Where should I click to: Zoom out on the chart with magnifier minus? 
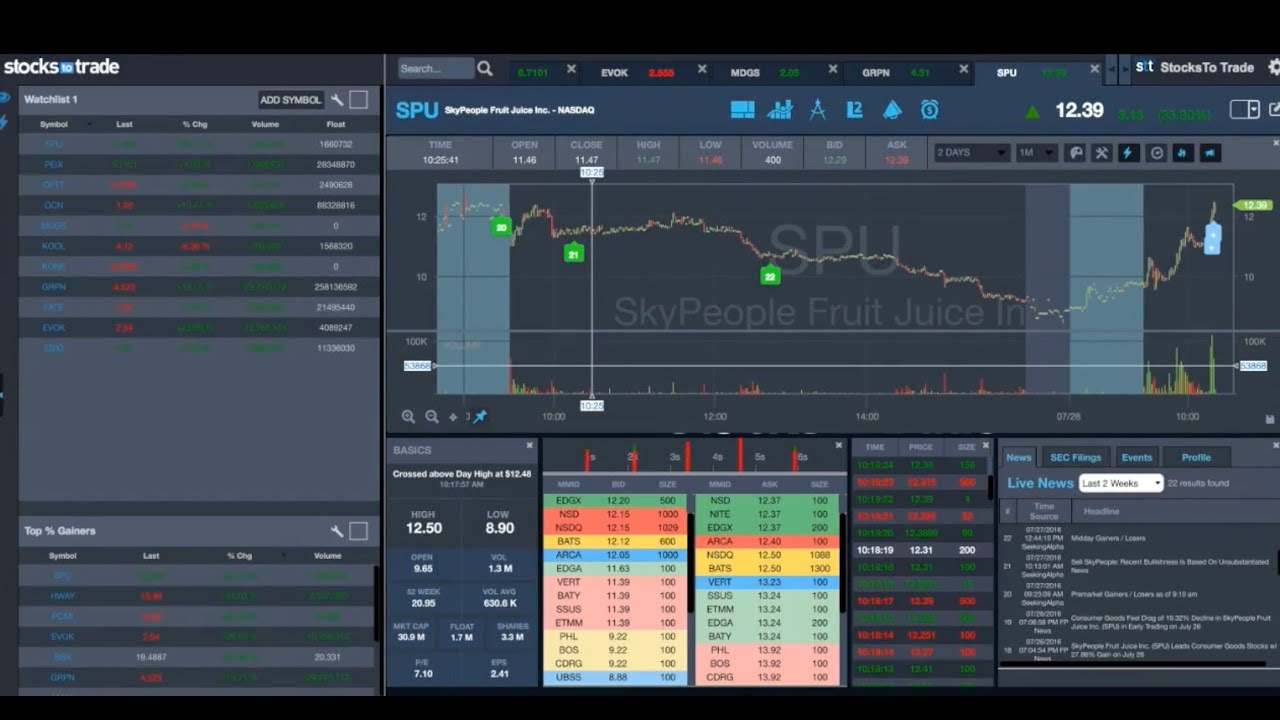(x=432, y=417)
